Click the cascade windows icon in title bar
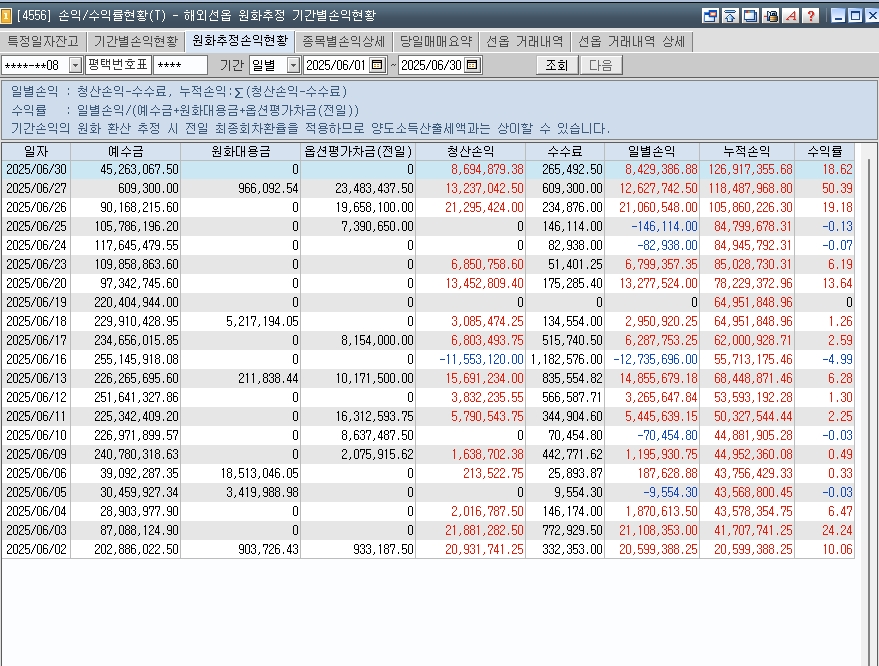 point(750,15)
